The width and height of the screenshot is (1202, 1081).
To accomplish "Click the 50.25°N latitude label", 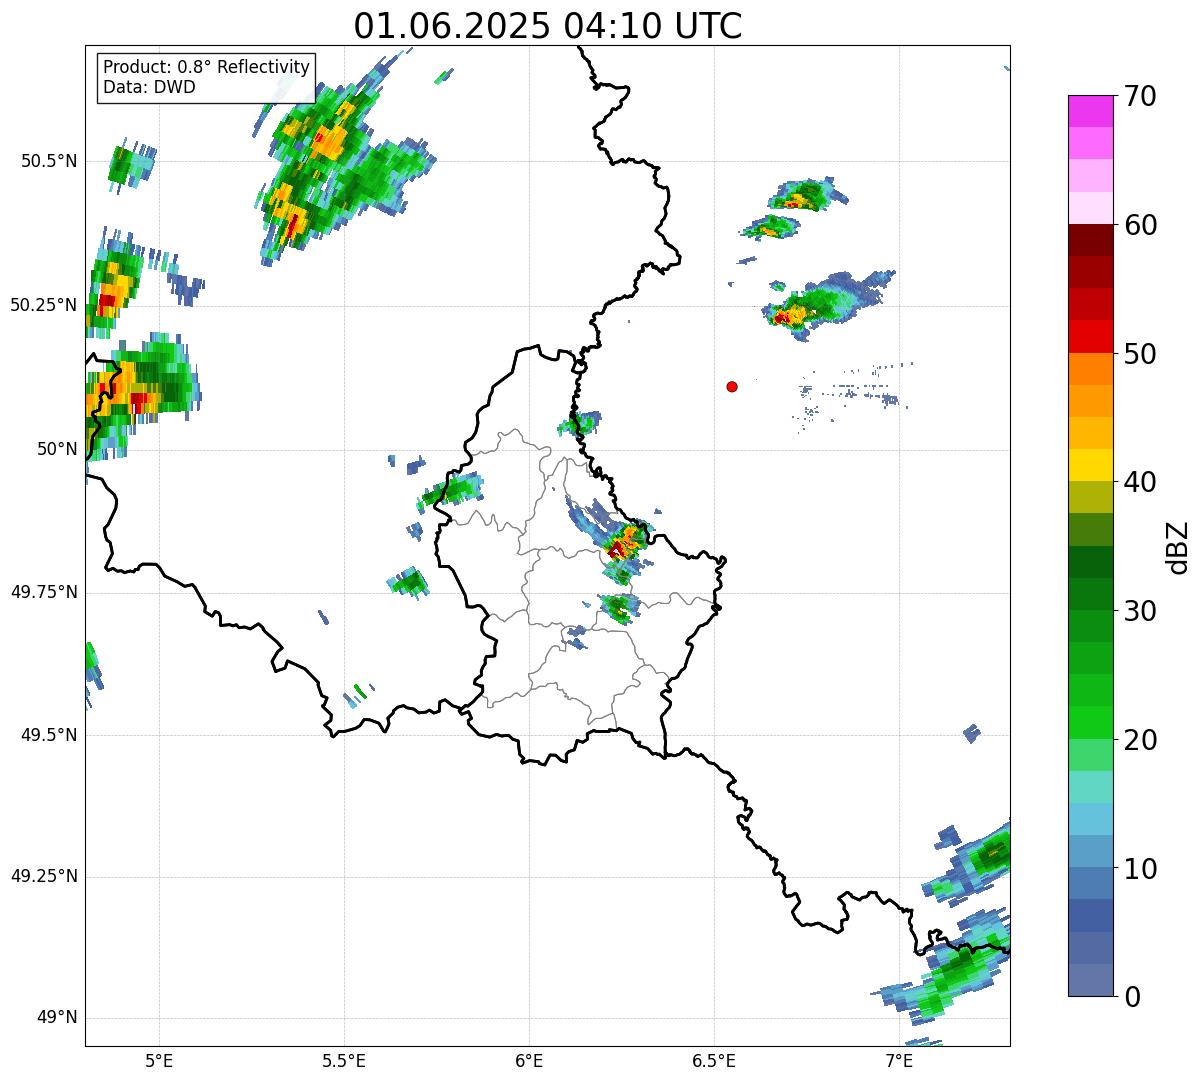I will point(44,305).
